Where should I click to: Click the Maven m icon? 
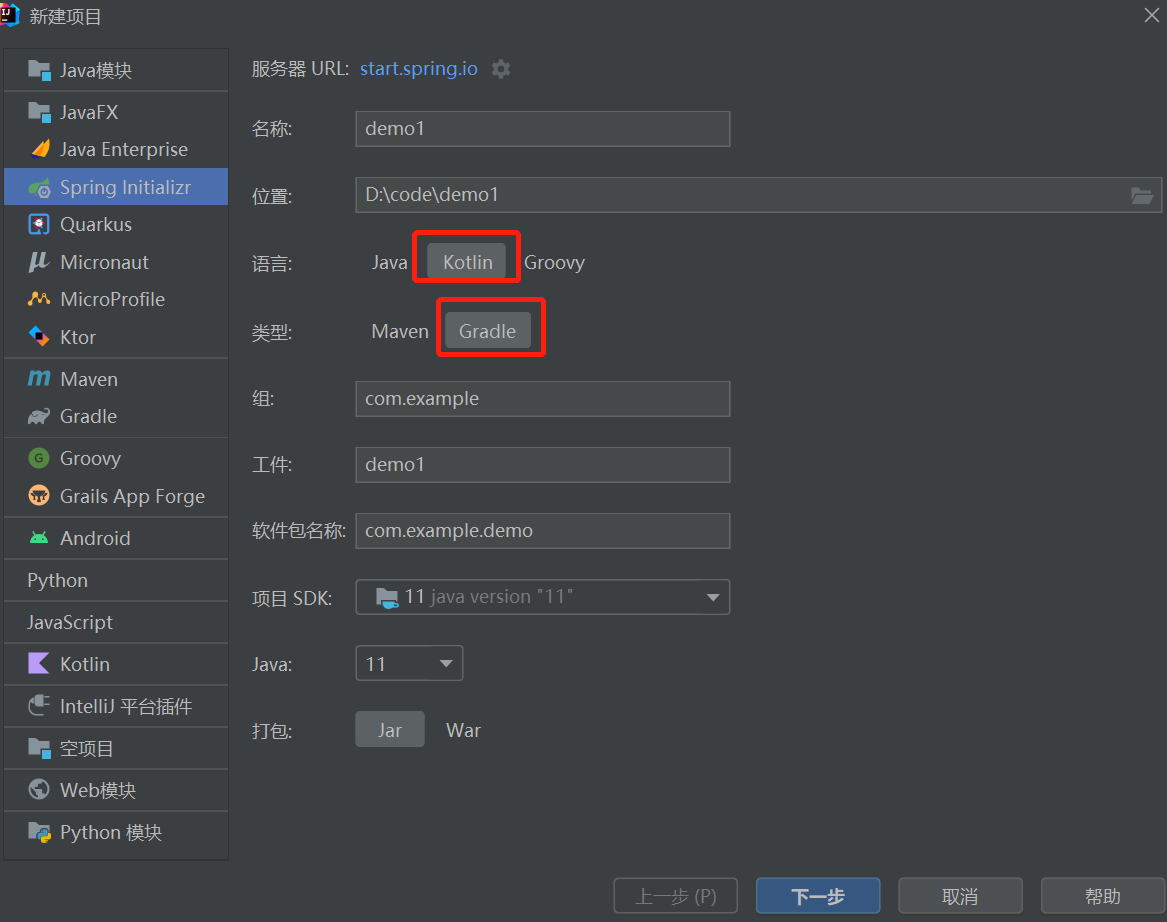coord(39,379)
